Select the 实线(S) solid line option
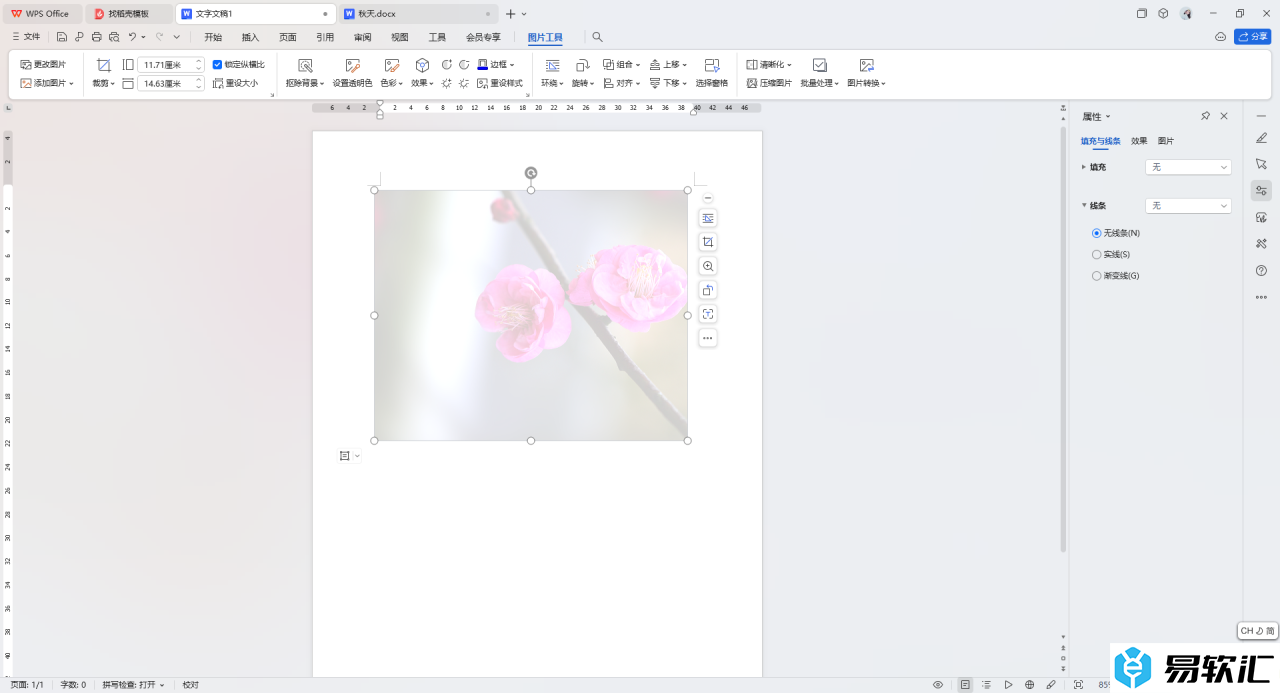 (x=1097, y=254)
